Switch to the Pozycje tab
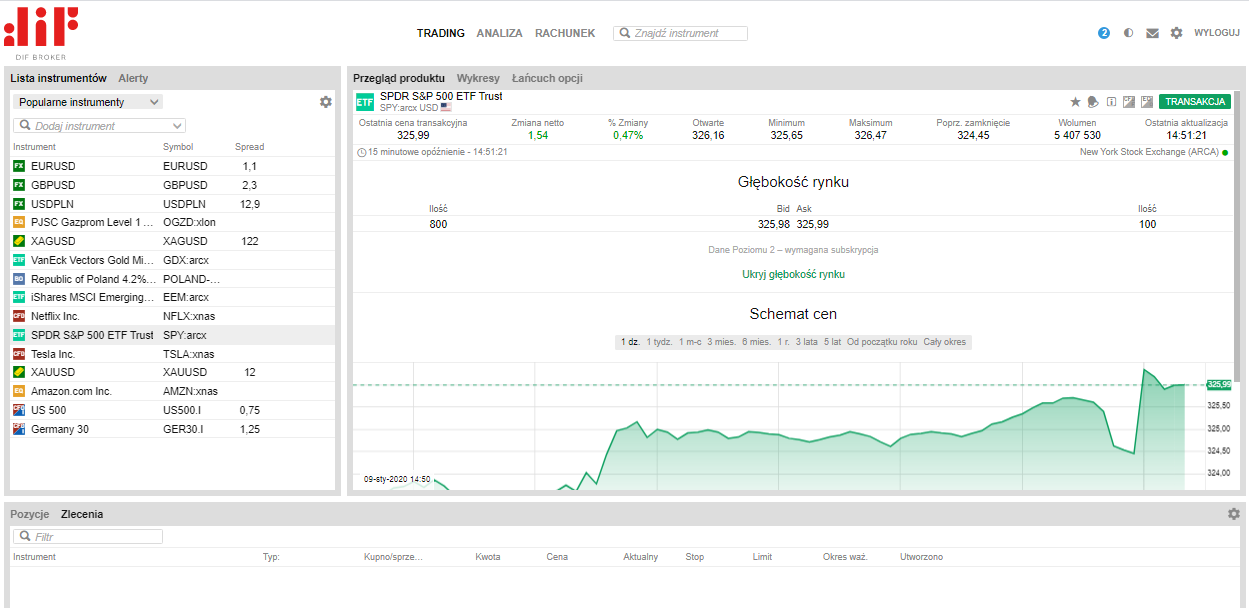This screenshot has height=608, width=1249. (x=30, y=514)
